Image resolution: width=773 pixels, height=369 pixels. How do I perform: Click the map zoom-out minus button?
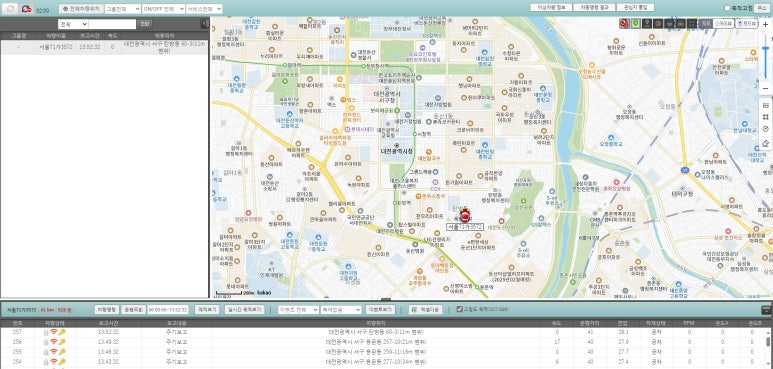765,88
